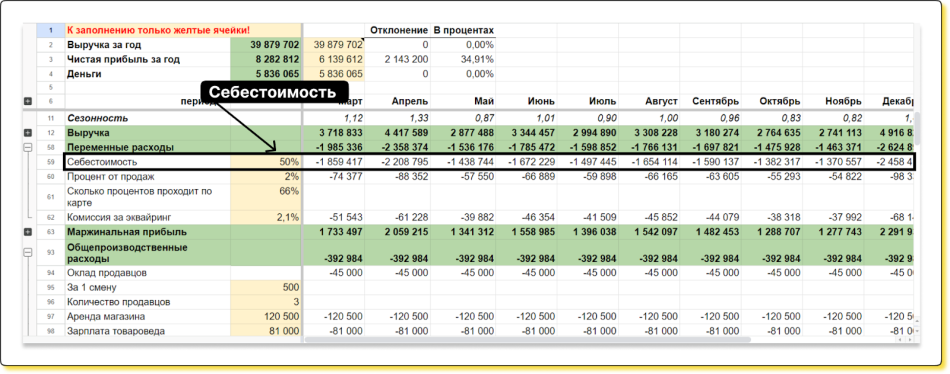Viewport: 950px width, 374px height.
Task: Select the Чистая прибыль за год green value
Action: tap(265, 59)
